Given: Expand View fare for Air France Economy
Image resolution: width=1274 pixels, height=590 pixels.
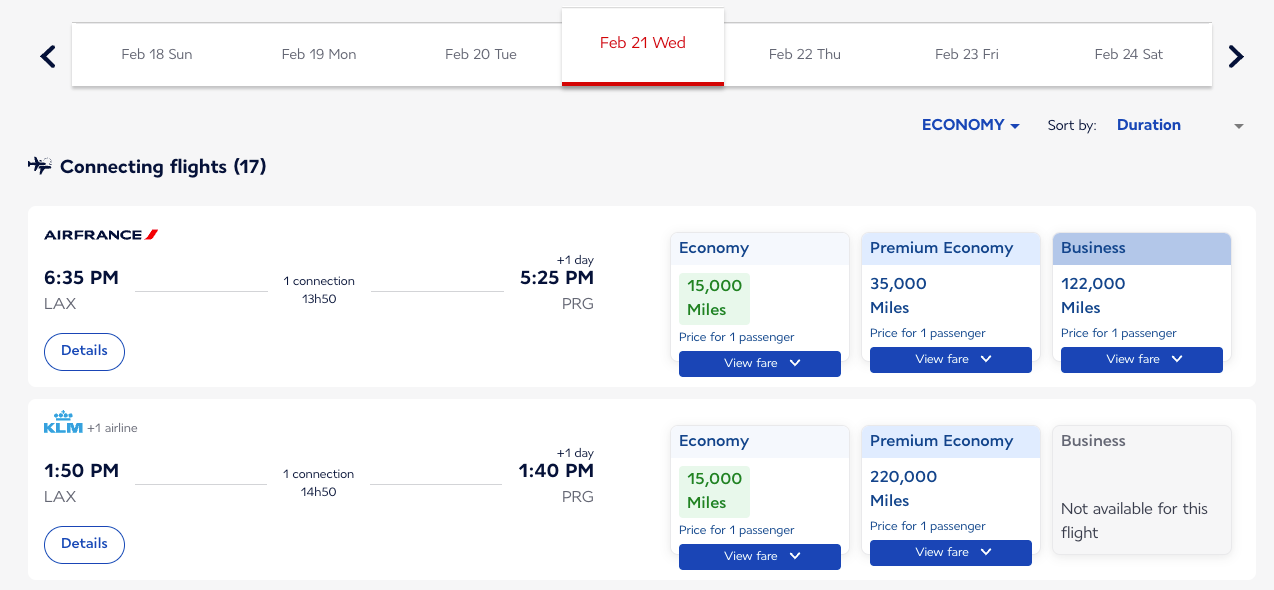Looking at the screenshot, I should tap(759, 364).
